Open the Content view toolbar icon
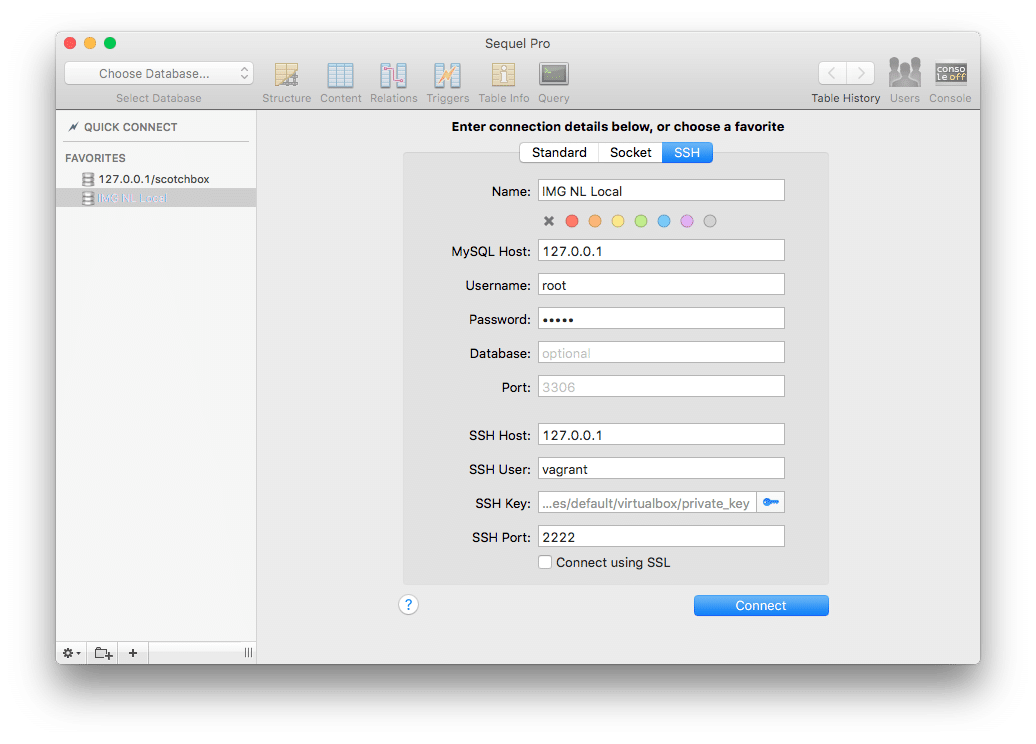The height and width of the screenshot is (744, 1036). (340, 75)
